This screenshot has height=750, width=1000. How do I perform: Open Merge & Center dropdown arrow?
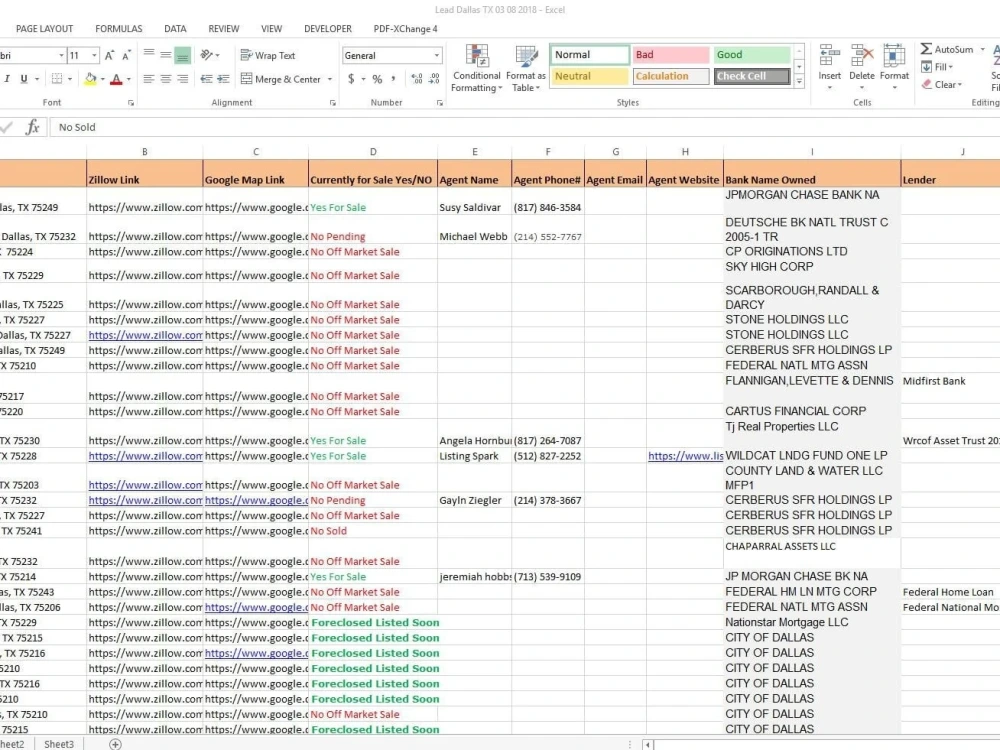(x=330, y=79)
